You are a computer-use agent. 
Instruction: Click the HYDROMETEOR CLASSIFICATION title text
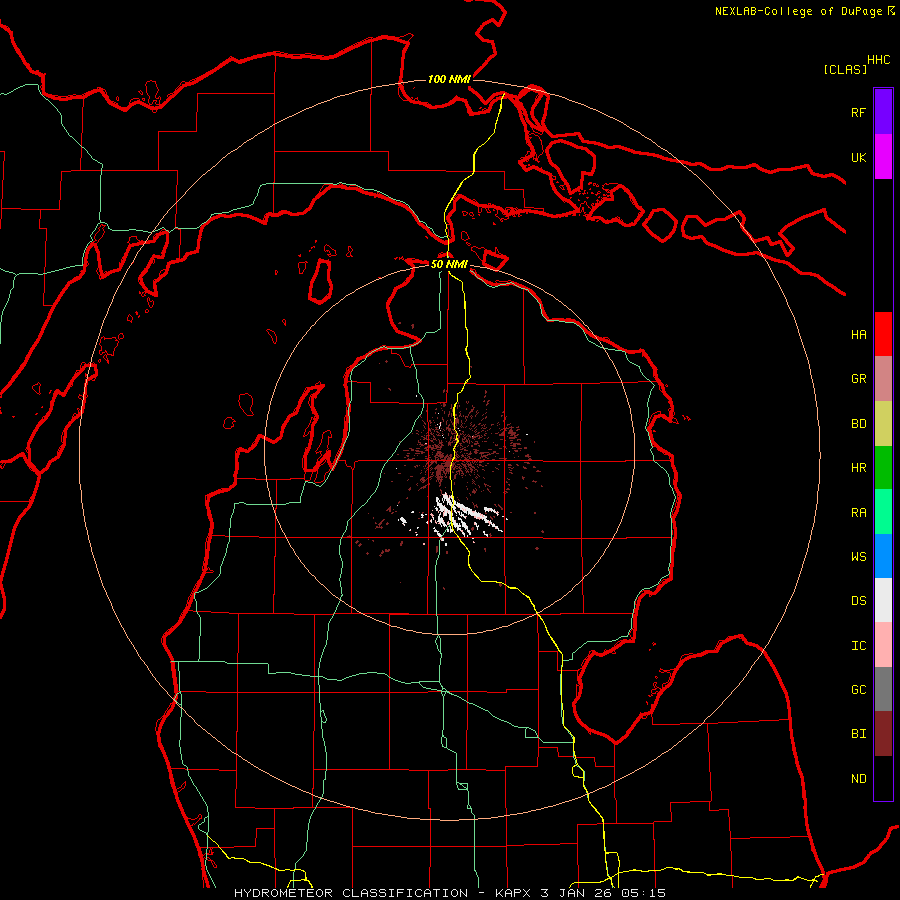[351, 893]
